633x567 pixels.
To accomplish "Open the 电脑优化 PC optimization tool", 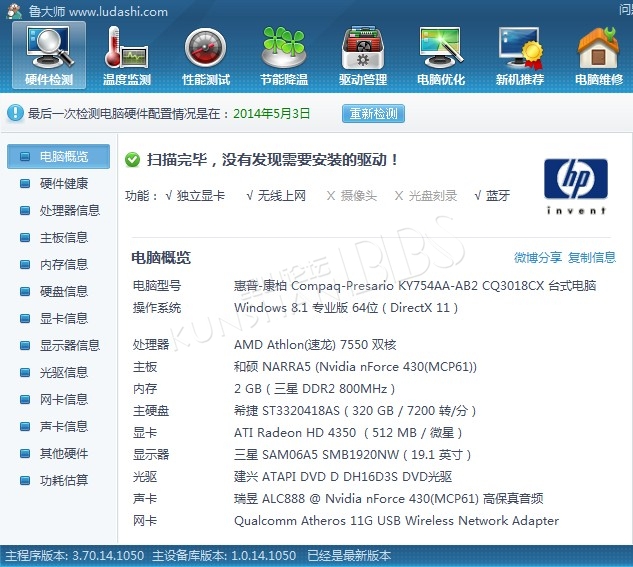I will [x=441, y=56].
